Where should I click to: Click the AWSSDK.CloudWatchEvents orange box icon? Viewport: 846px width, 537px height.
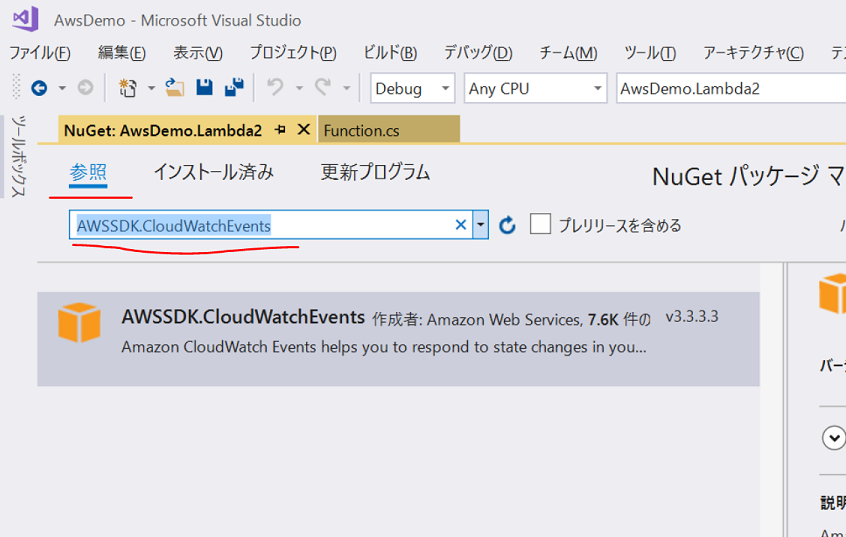tap(79, 323)
